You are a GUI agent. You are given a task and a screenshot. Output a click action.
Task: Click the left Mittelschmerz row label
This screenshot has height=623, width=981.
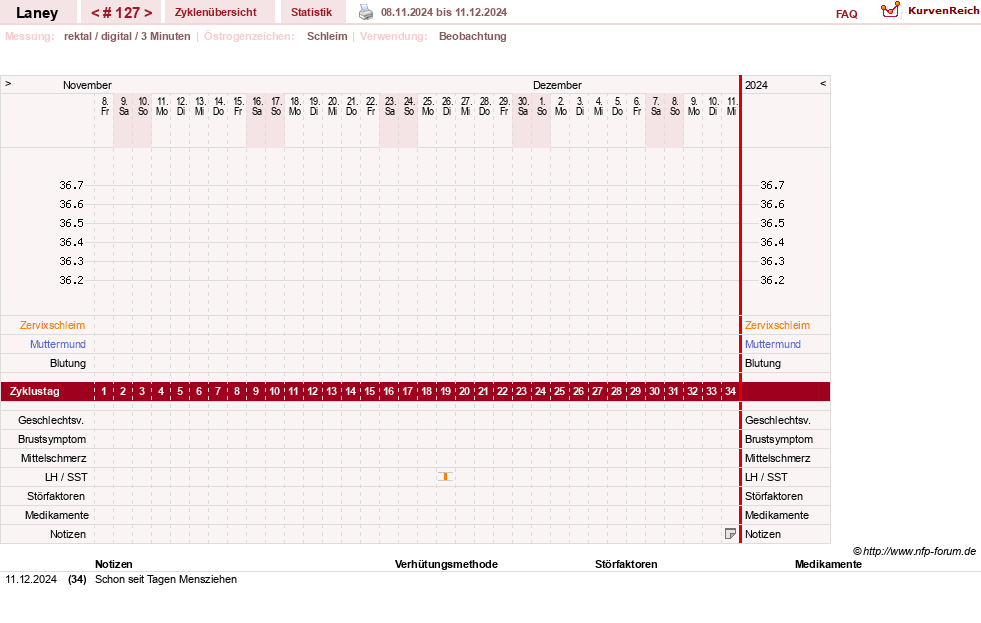pos(54,458)
